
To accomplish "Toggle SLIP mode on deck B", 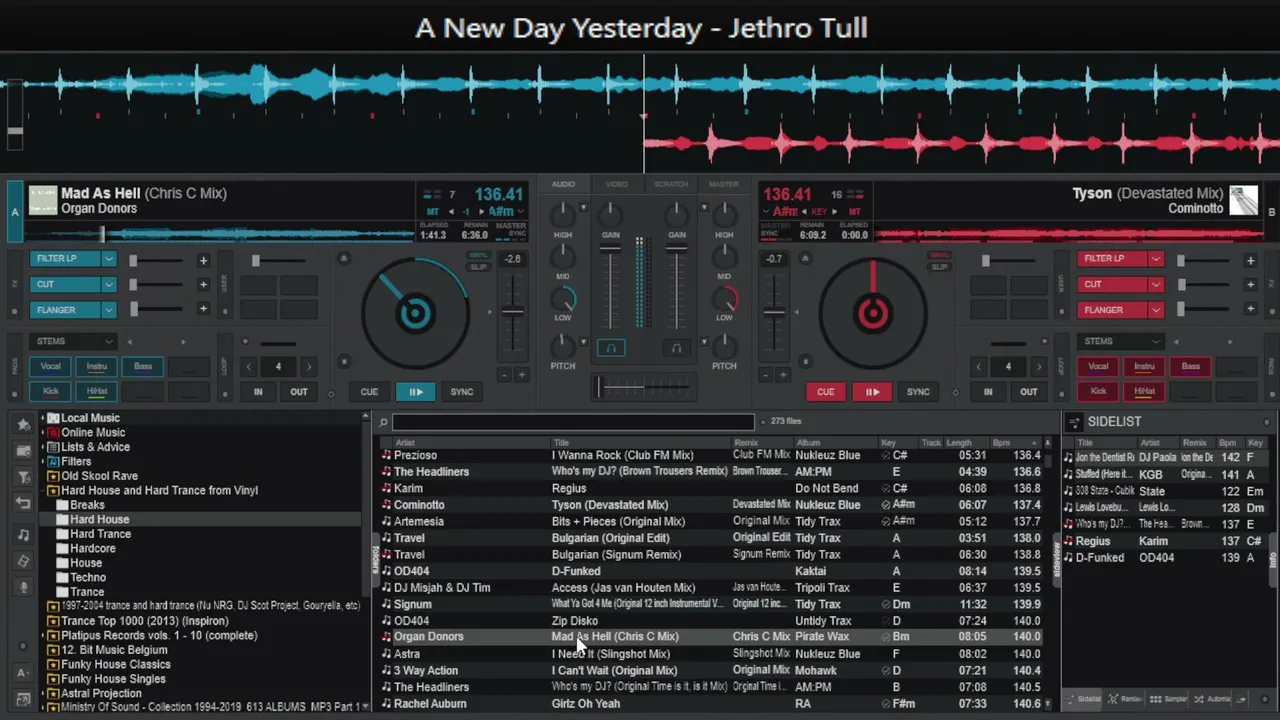I will tap(939, 267).
